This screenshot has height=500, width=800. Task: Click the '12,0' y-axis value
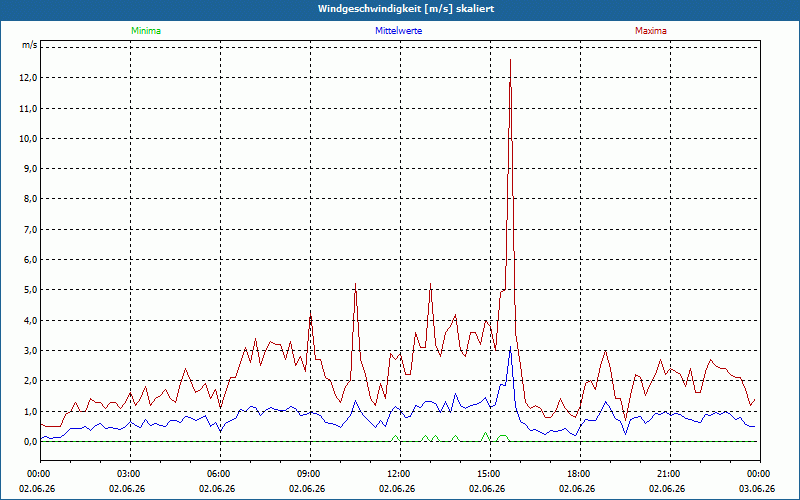click(x=29, y=78)
